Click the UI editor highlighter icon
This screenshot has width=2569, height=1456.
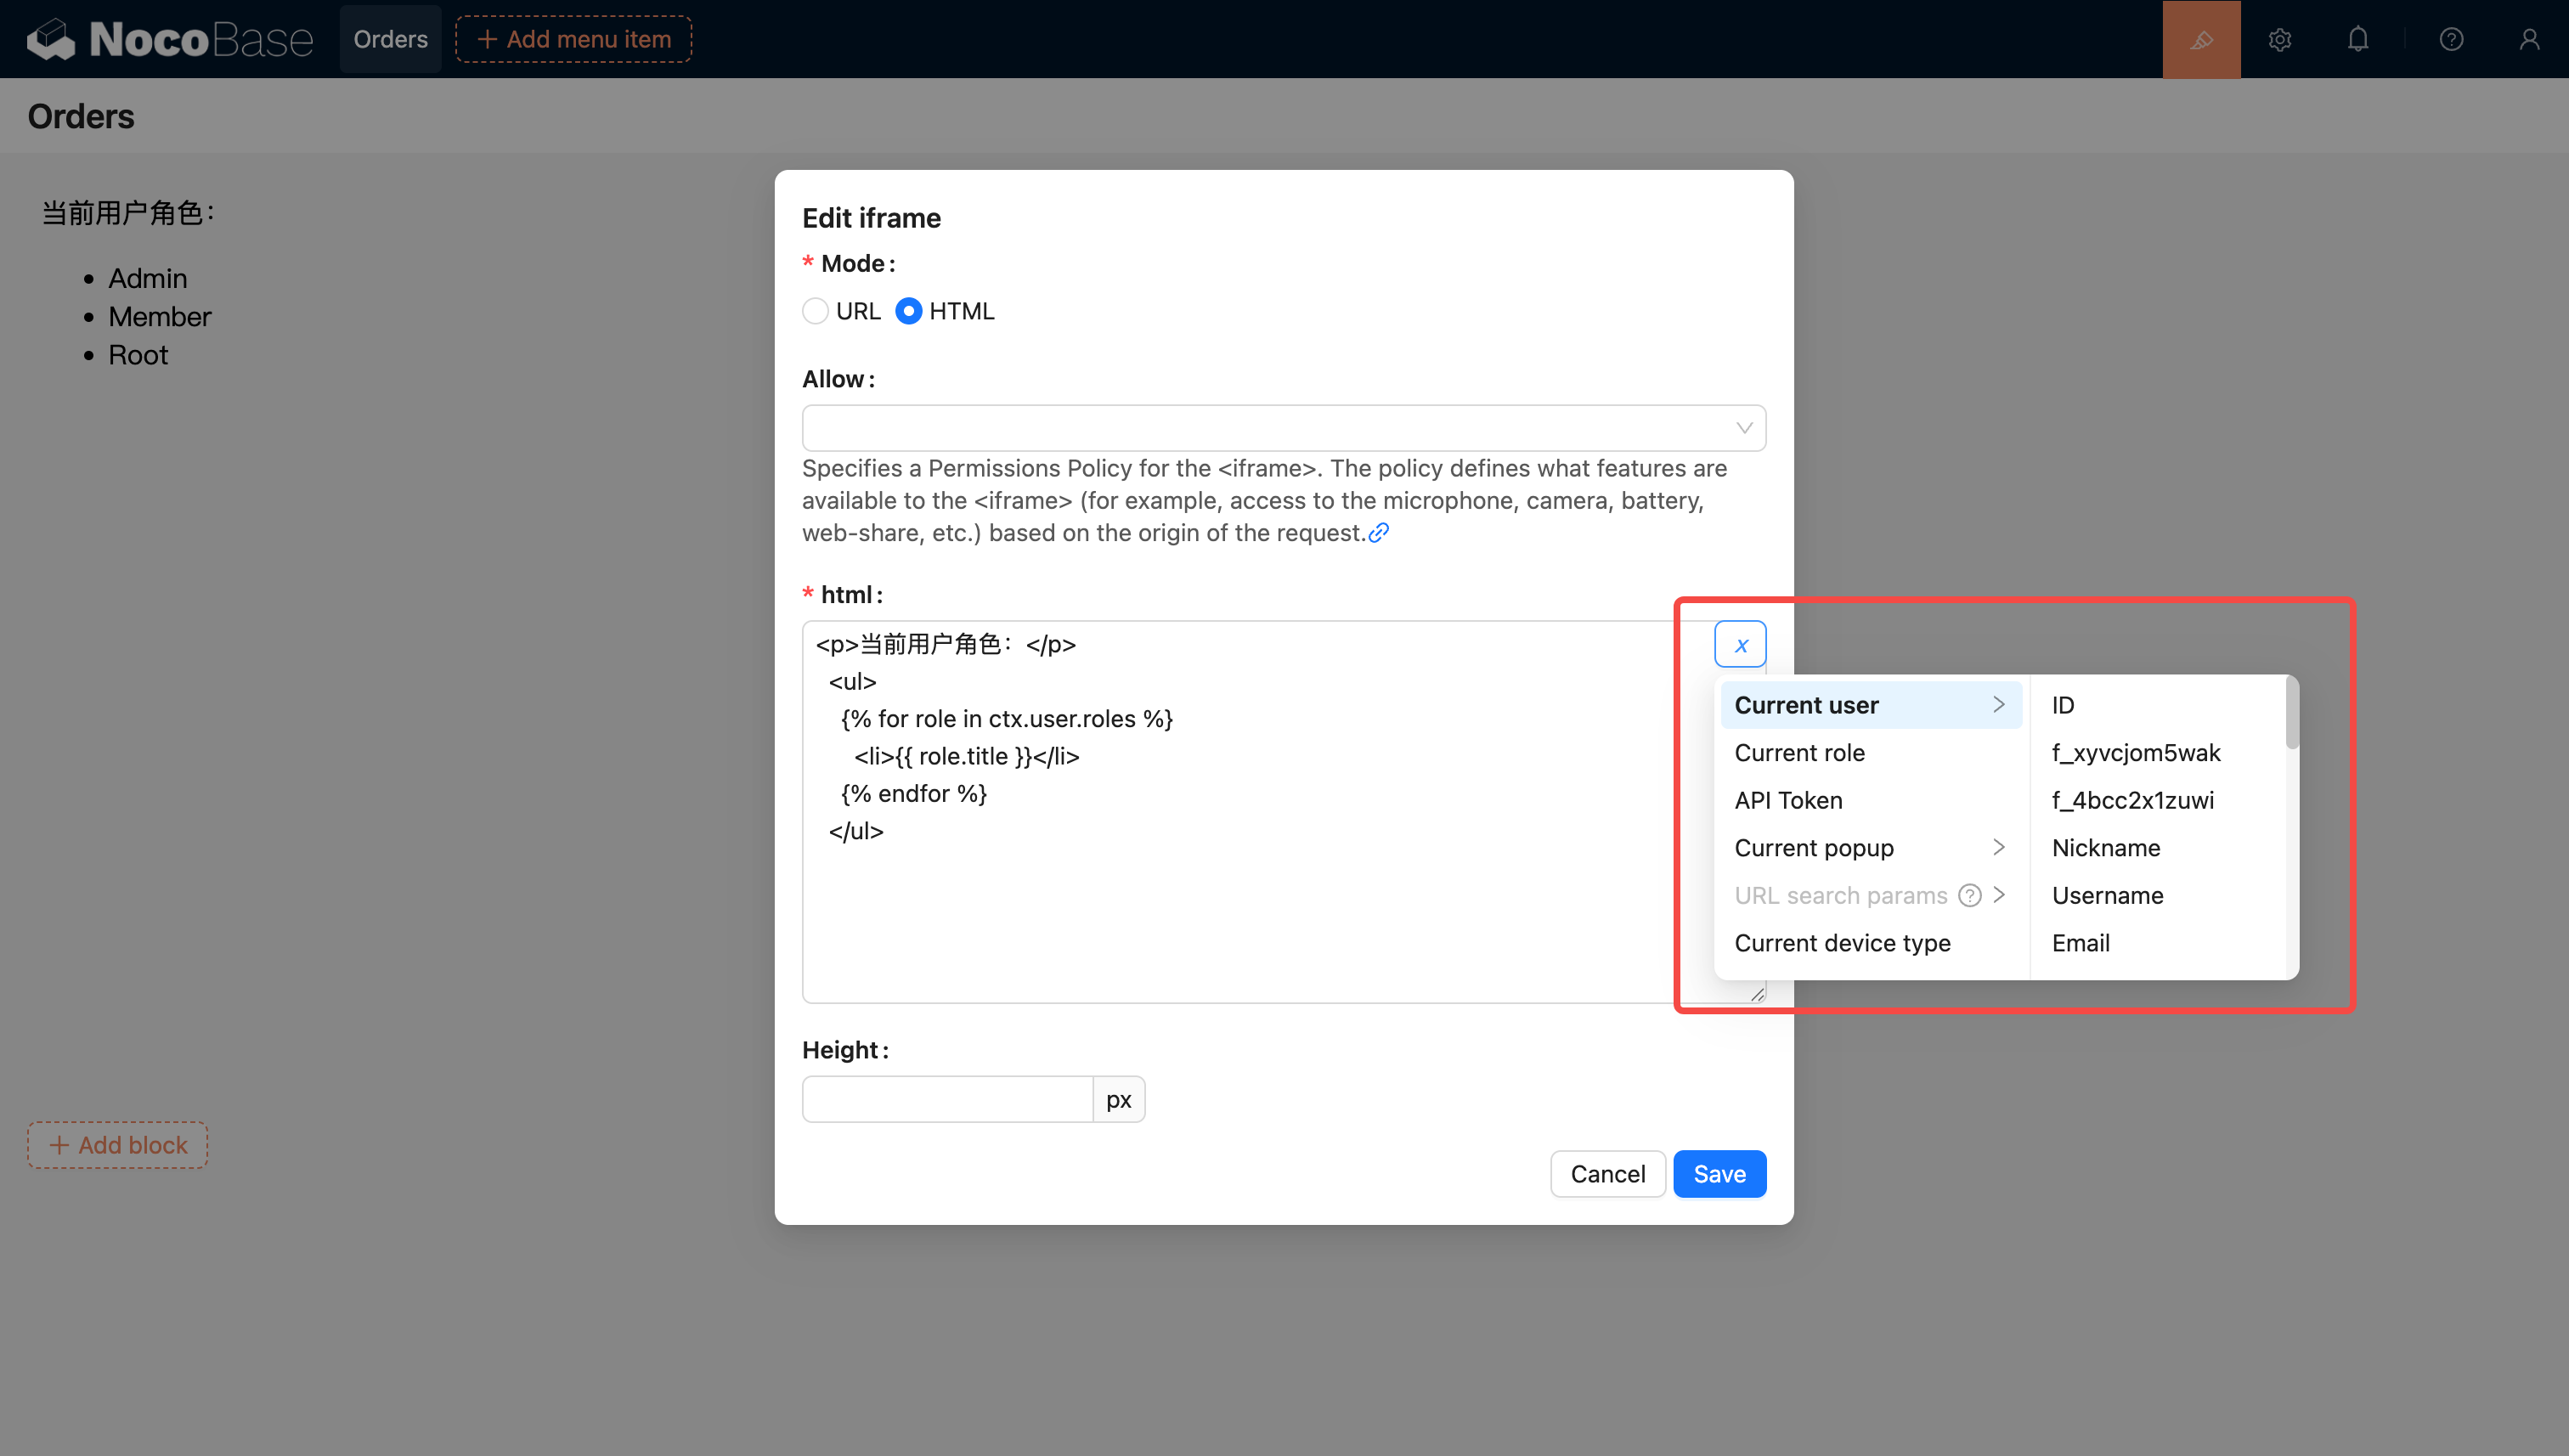pos(2201,39)
